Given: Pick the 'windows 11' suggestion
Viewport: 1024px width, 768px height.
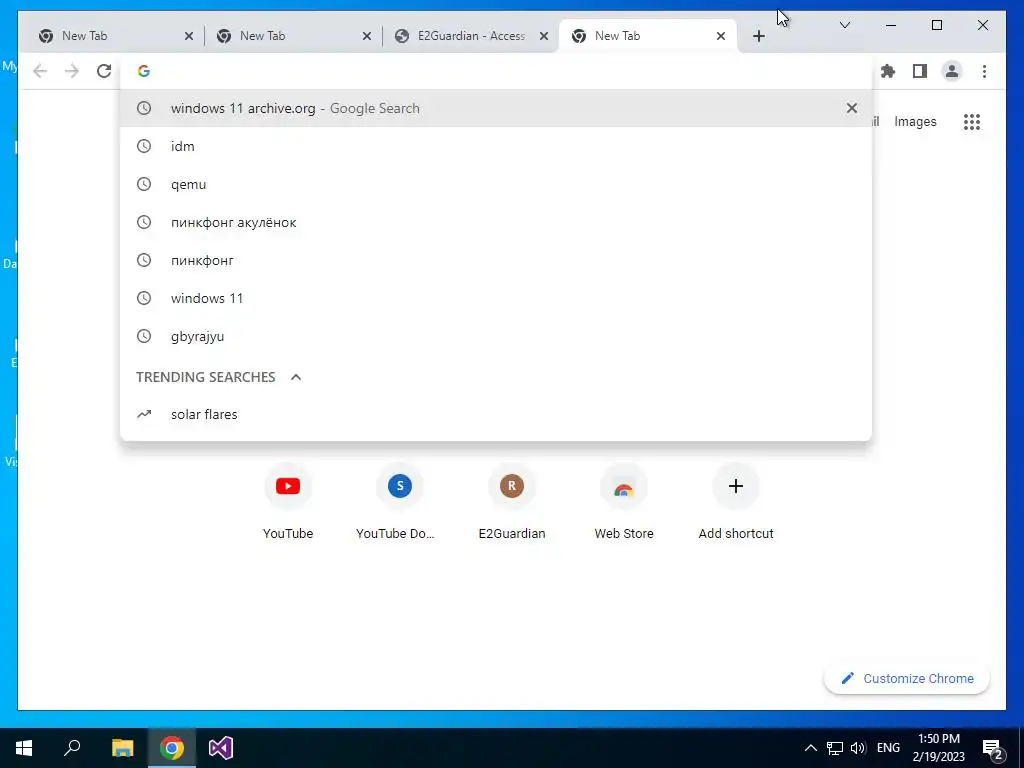Looking at the screenshot, I should pyautogui.click(x=496, y=298).
